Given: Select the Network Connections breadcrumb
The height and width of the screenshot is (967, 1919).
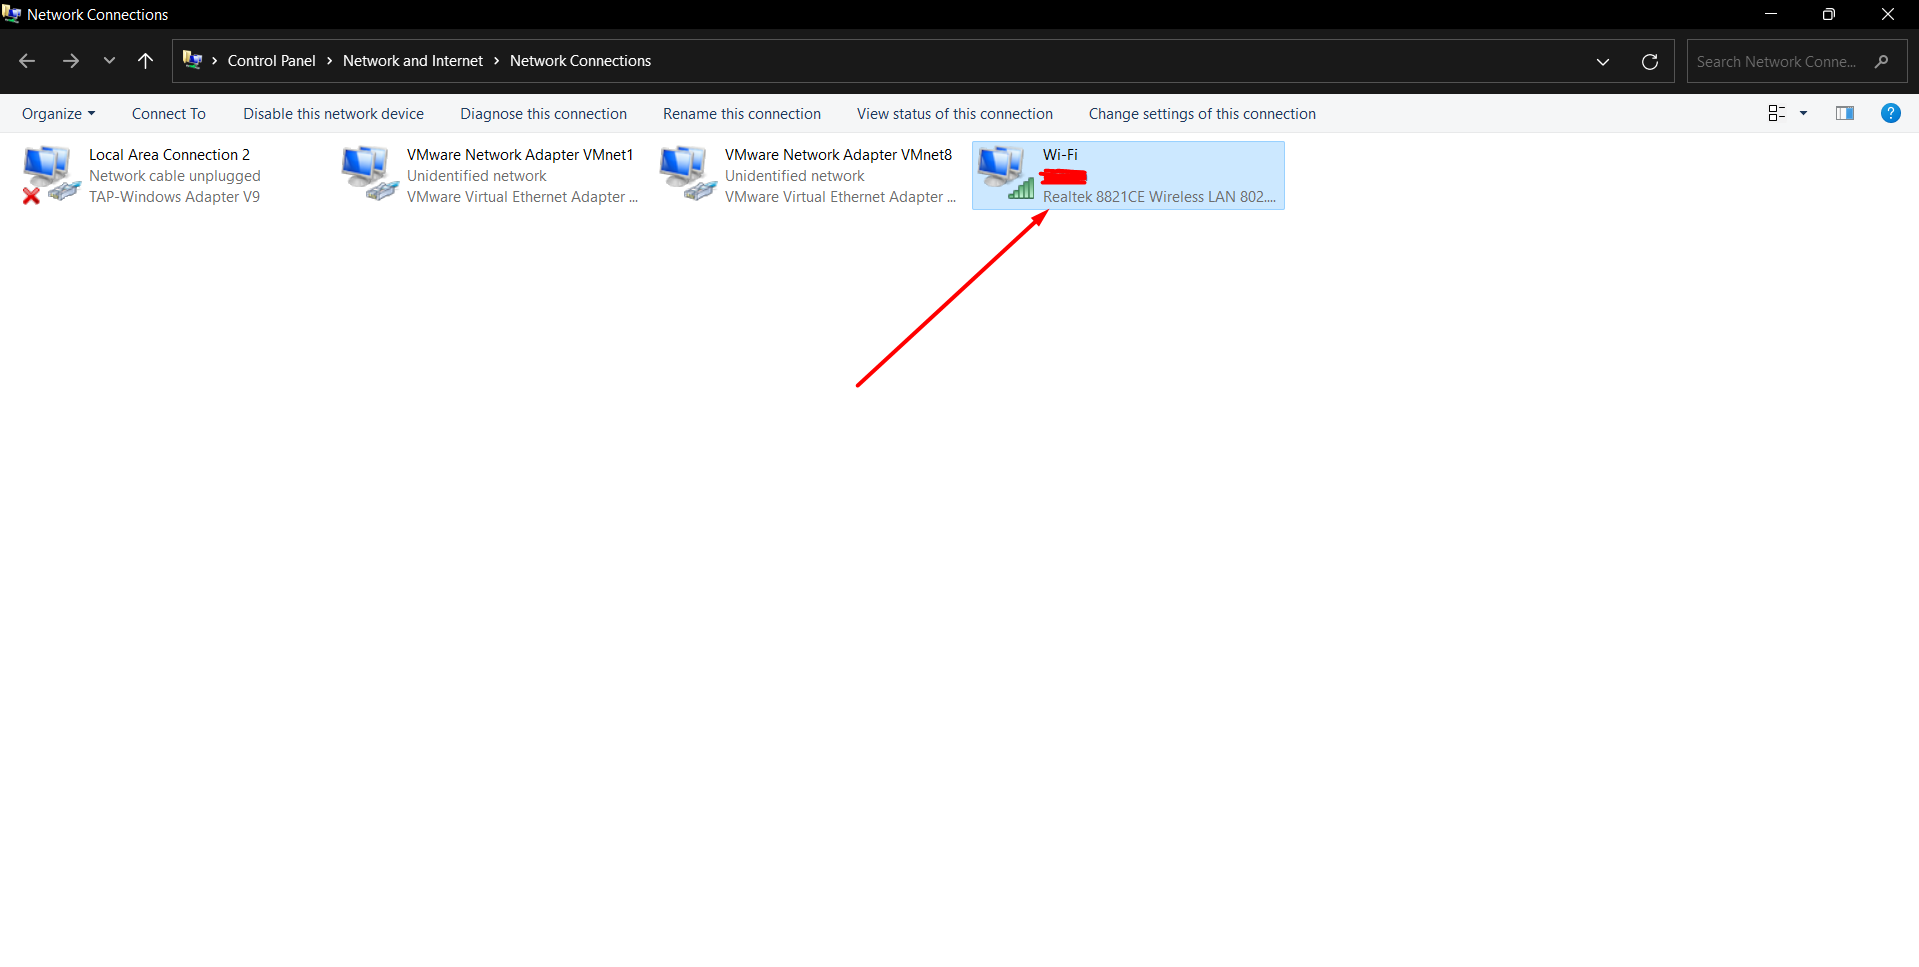Looking at the screenshot, I should click(x=580, y=61).
